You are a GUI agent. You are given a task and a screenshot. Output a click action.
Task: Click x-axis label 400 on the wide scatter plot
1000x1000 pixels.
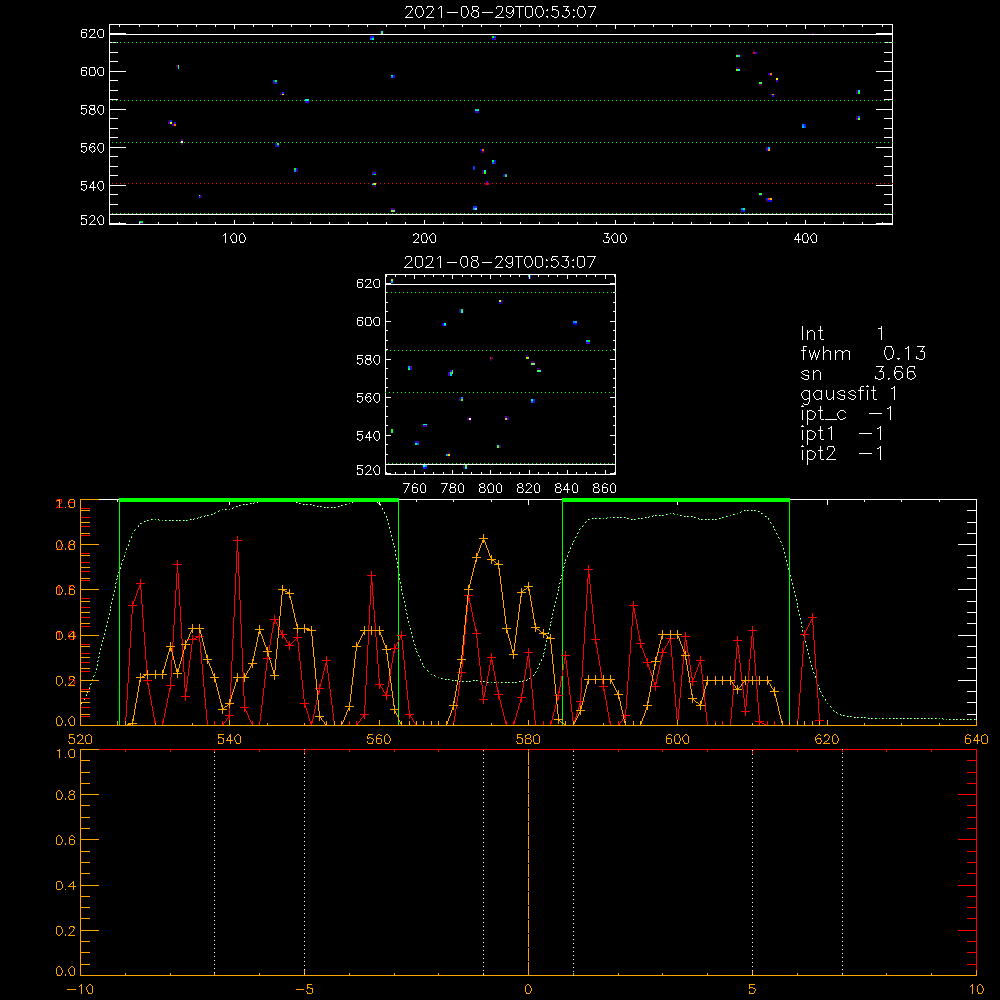point(805,239)
